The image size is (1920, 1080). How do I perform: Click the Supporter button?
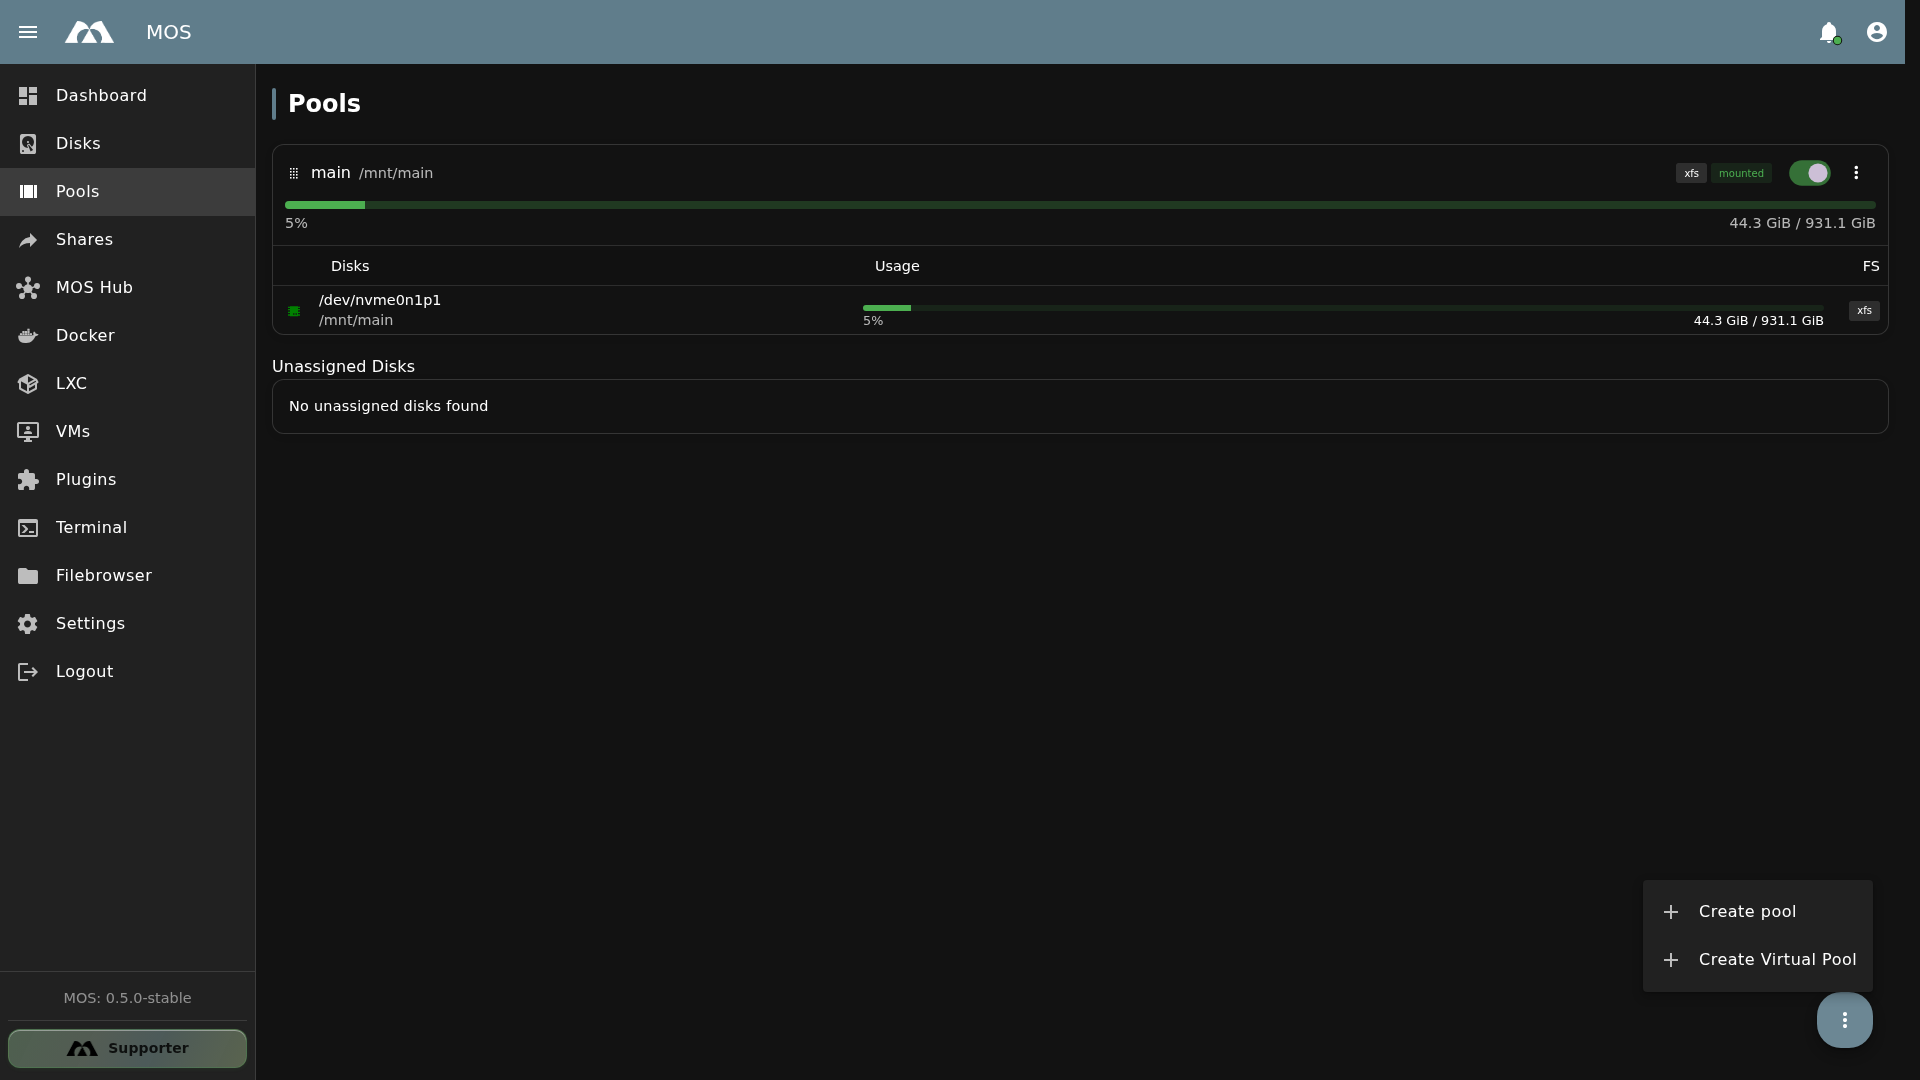pos(127,1048)
